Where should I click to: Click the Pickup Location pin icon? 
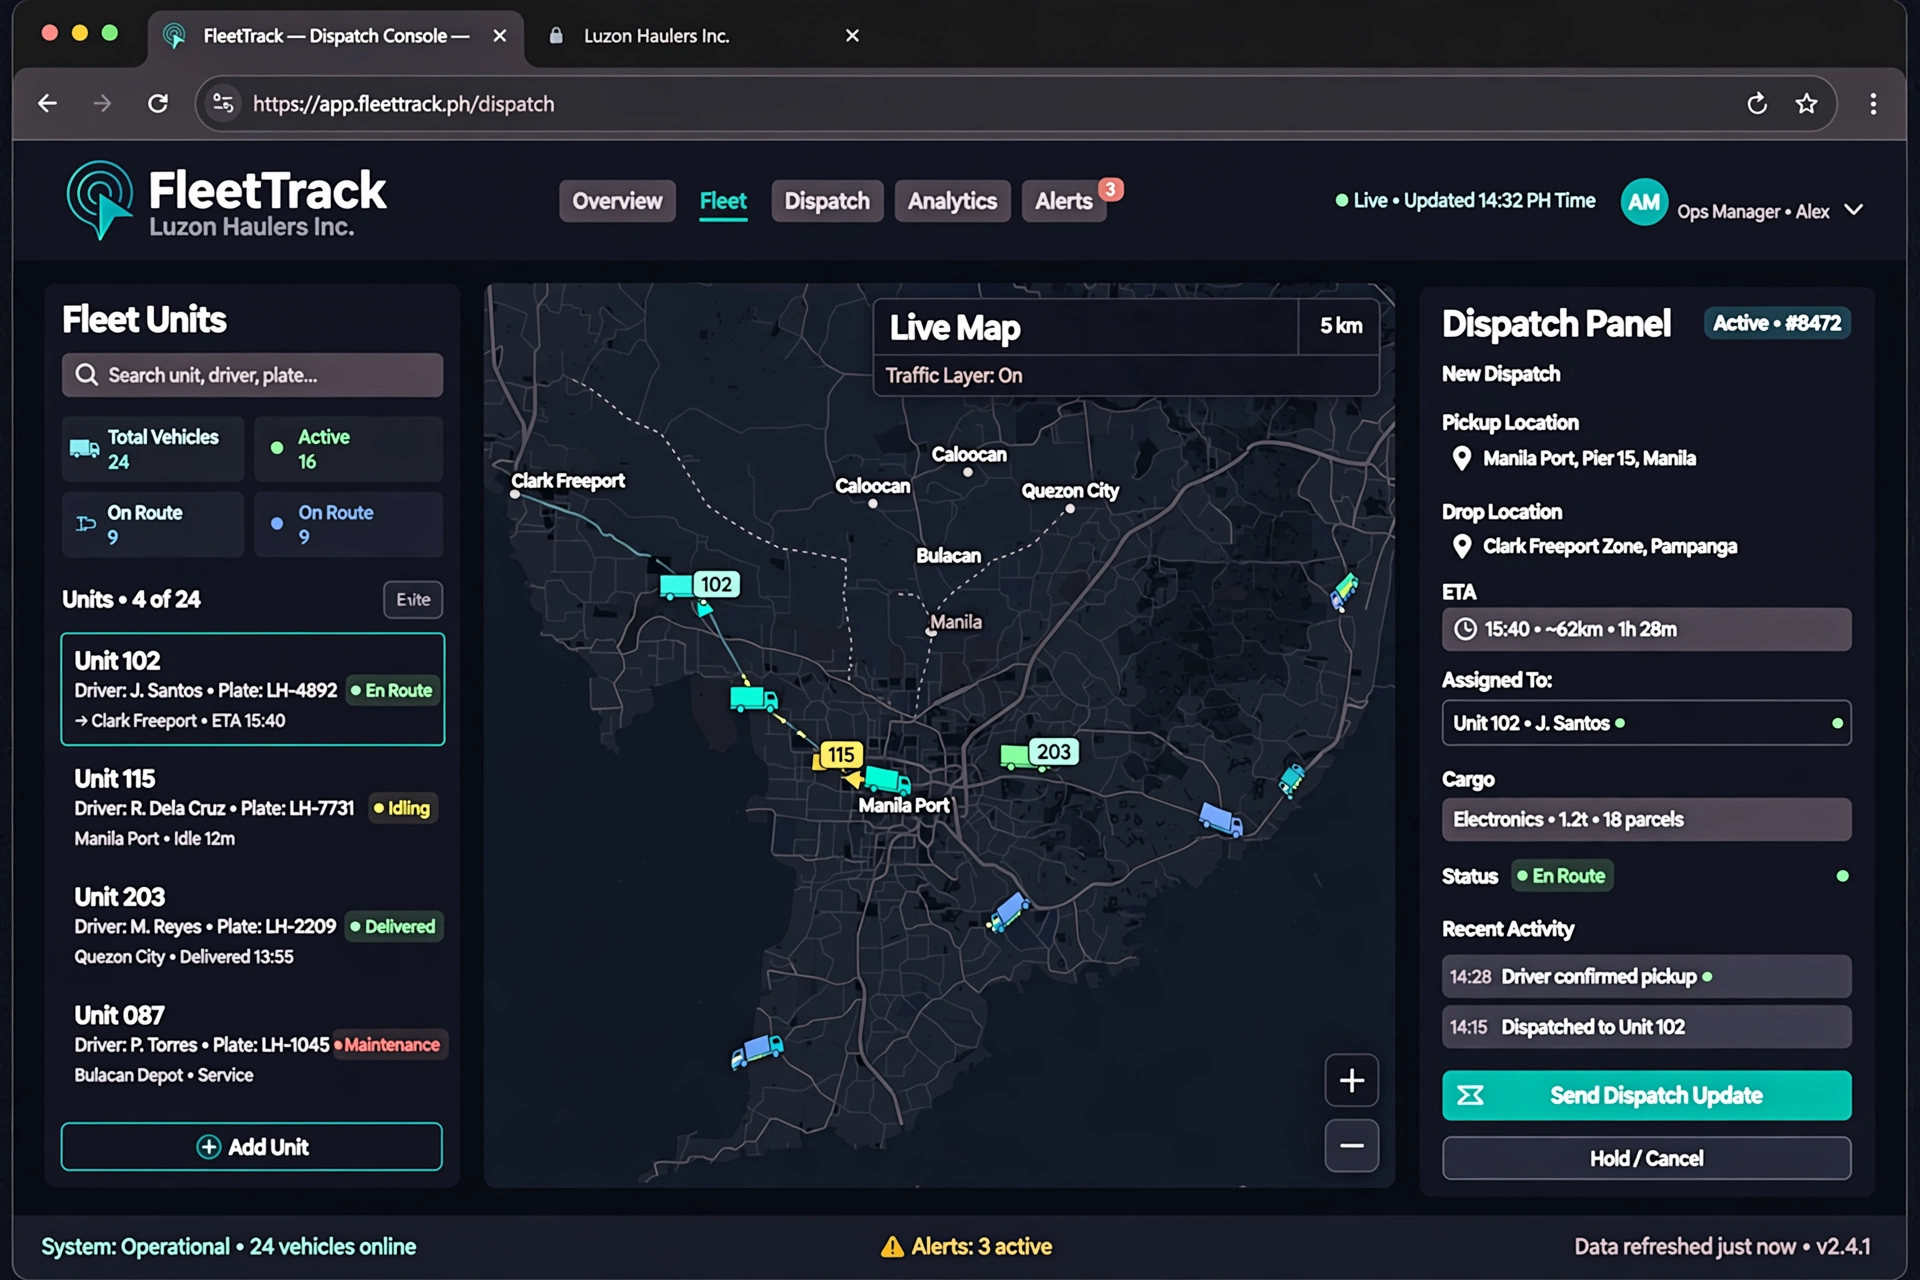pos(1461,458)
